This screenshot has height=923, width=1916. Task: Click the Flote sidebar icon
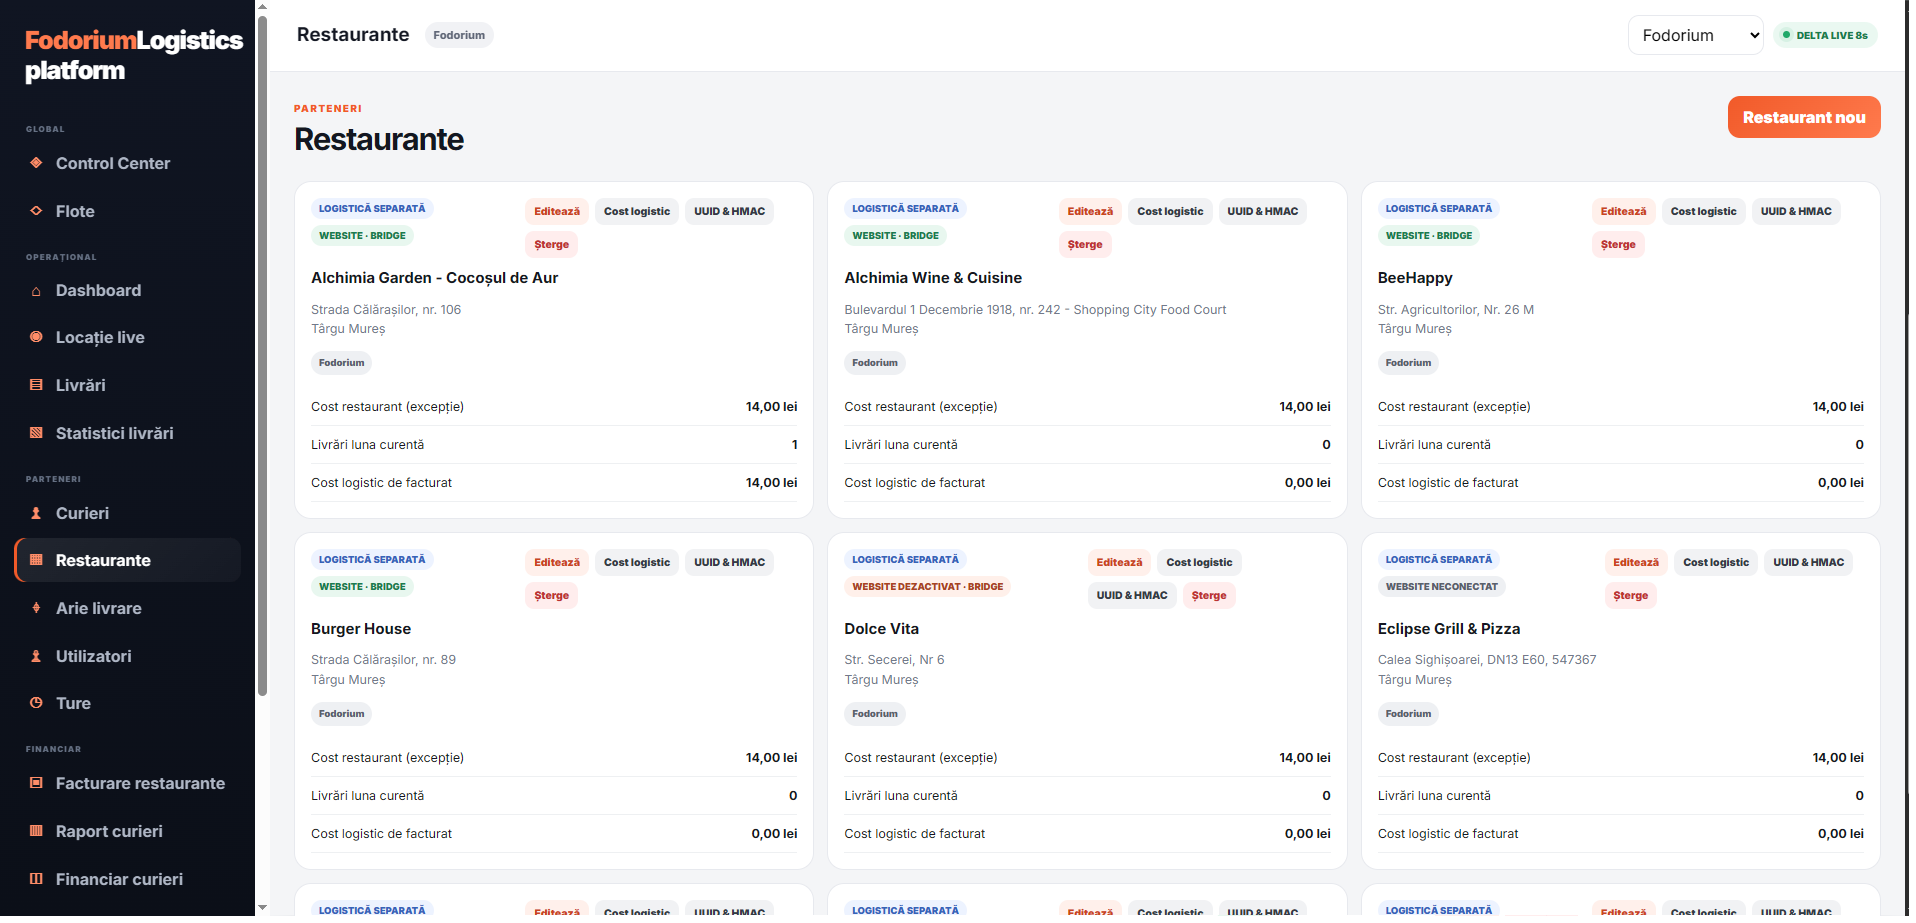(36, 211)
